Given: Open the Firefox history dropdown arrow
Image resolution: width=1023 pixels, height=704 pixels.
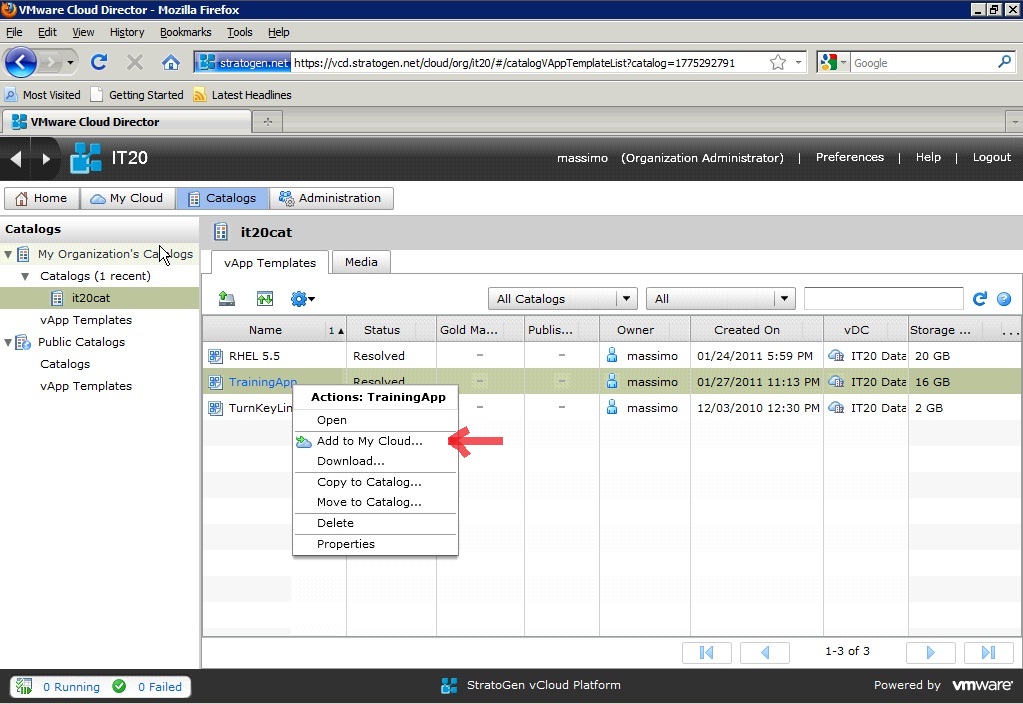Looking at the screenshot, I should point(70,63).
